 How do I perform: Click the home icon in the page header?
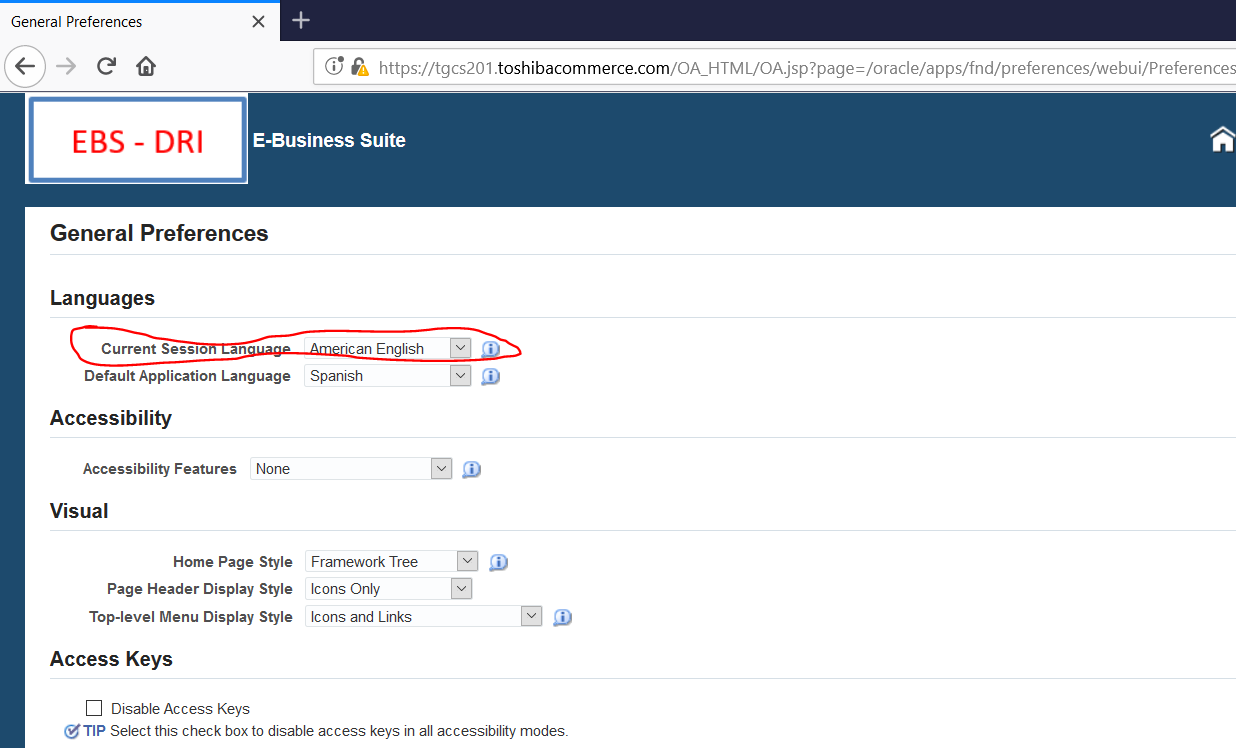point(1222,139)
